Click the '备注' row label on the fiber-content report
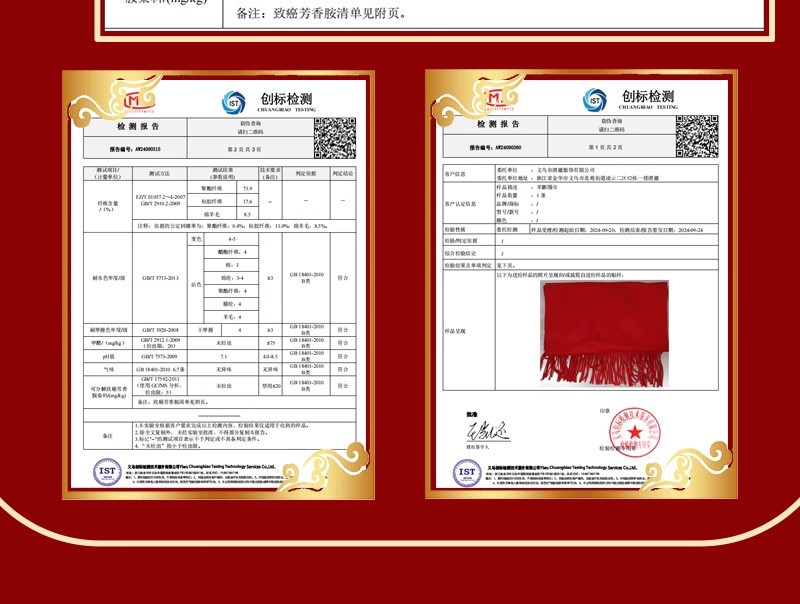Viewport: 800px width, 604px height. coord(108,436)
